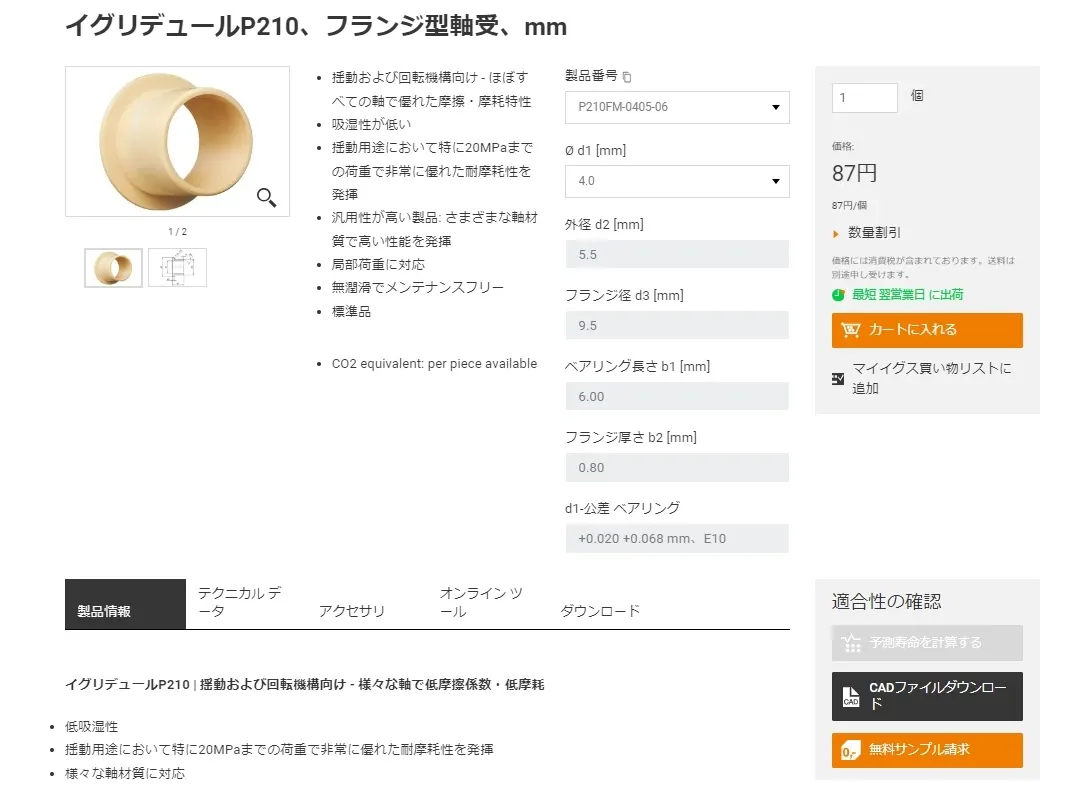Open the Ø d1 diameter dropdown

676,181
